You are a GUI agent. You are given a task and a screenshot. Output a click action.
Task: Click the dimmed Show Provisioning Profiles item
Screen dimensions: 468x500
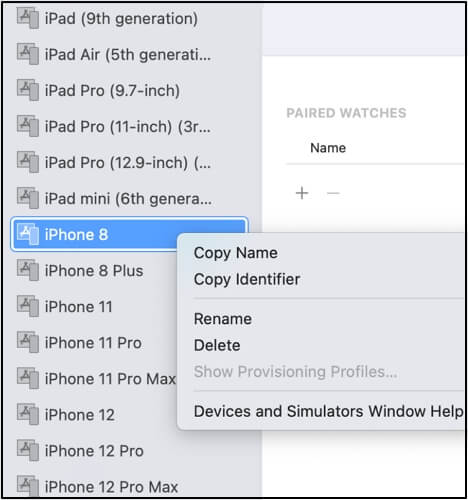(295, 372)
